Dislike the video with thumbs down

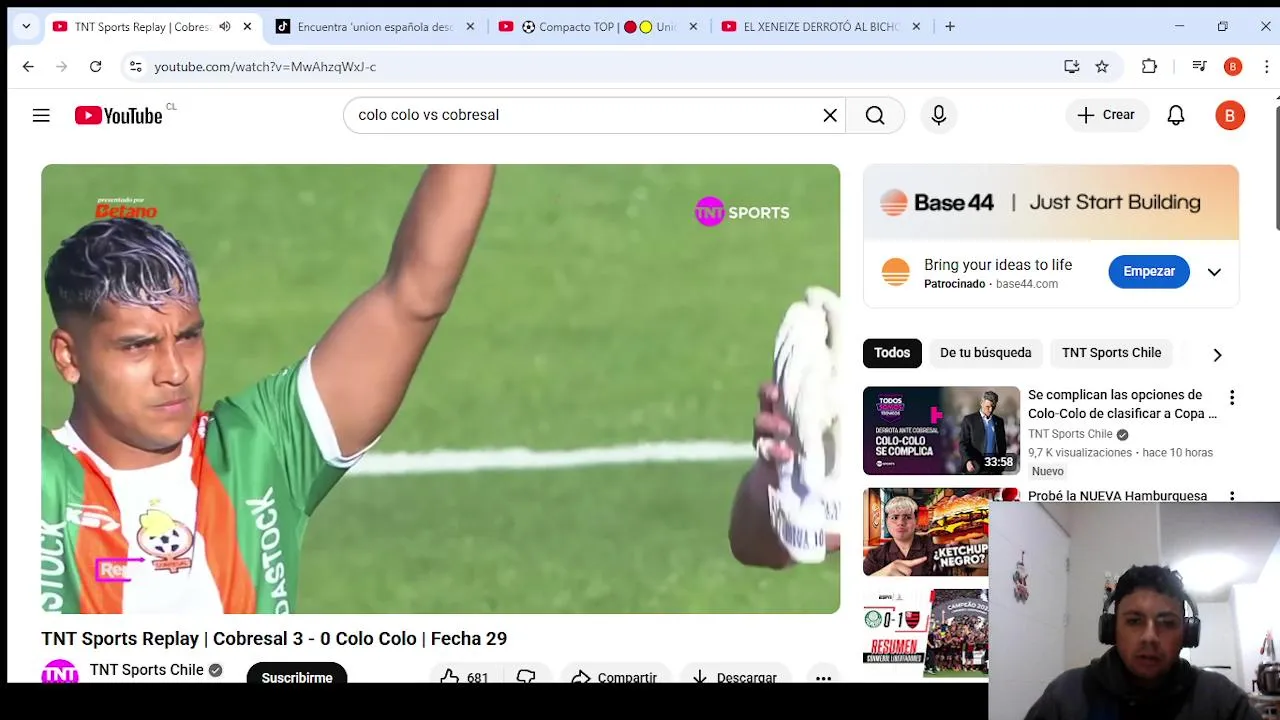coord(526,677)
